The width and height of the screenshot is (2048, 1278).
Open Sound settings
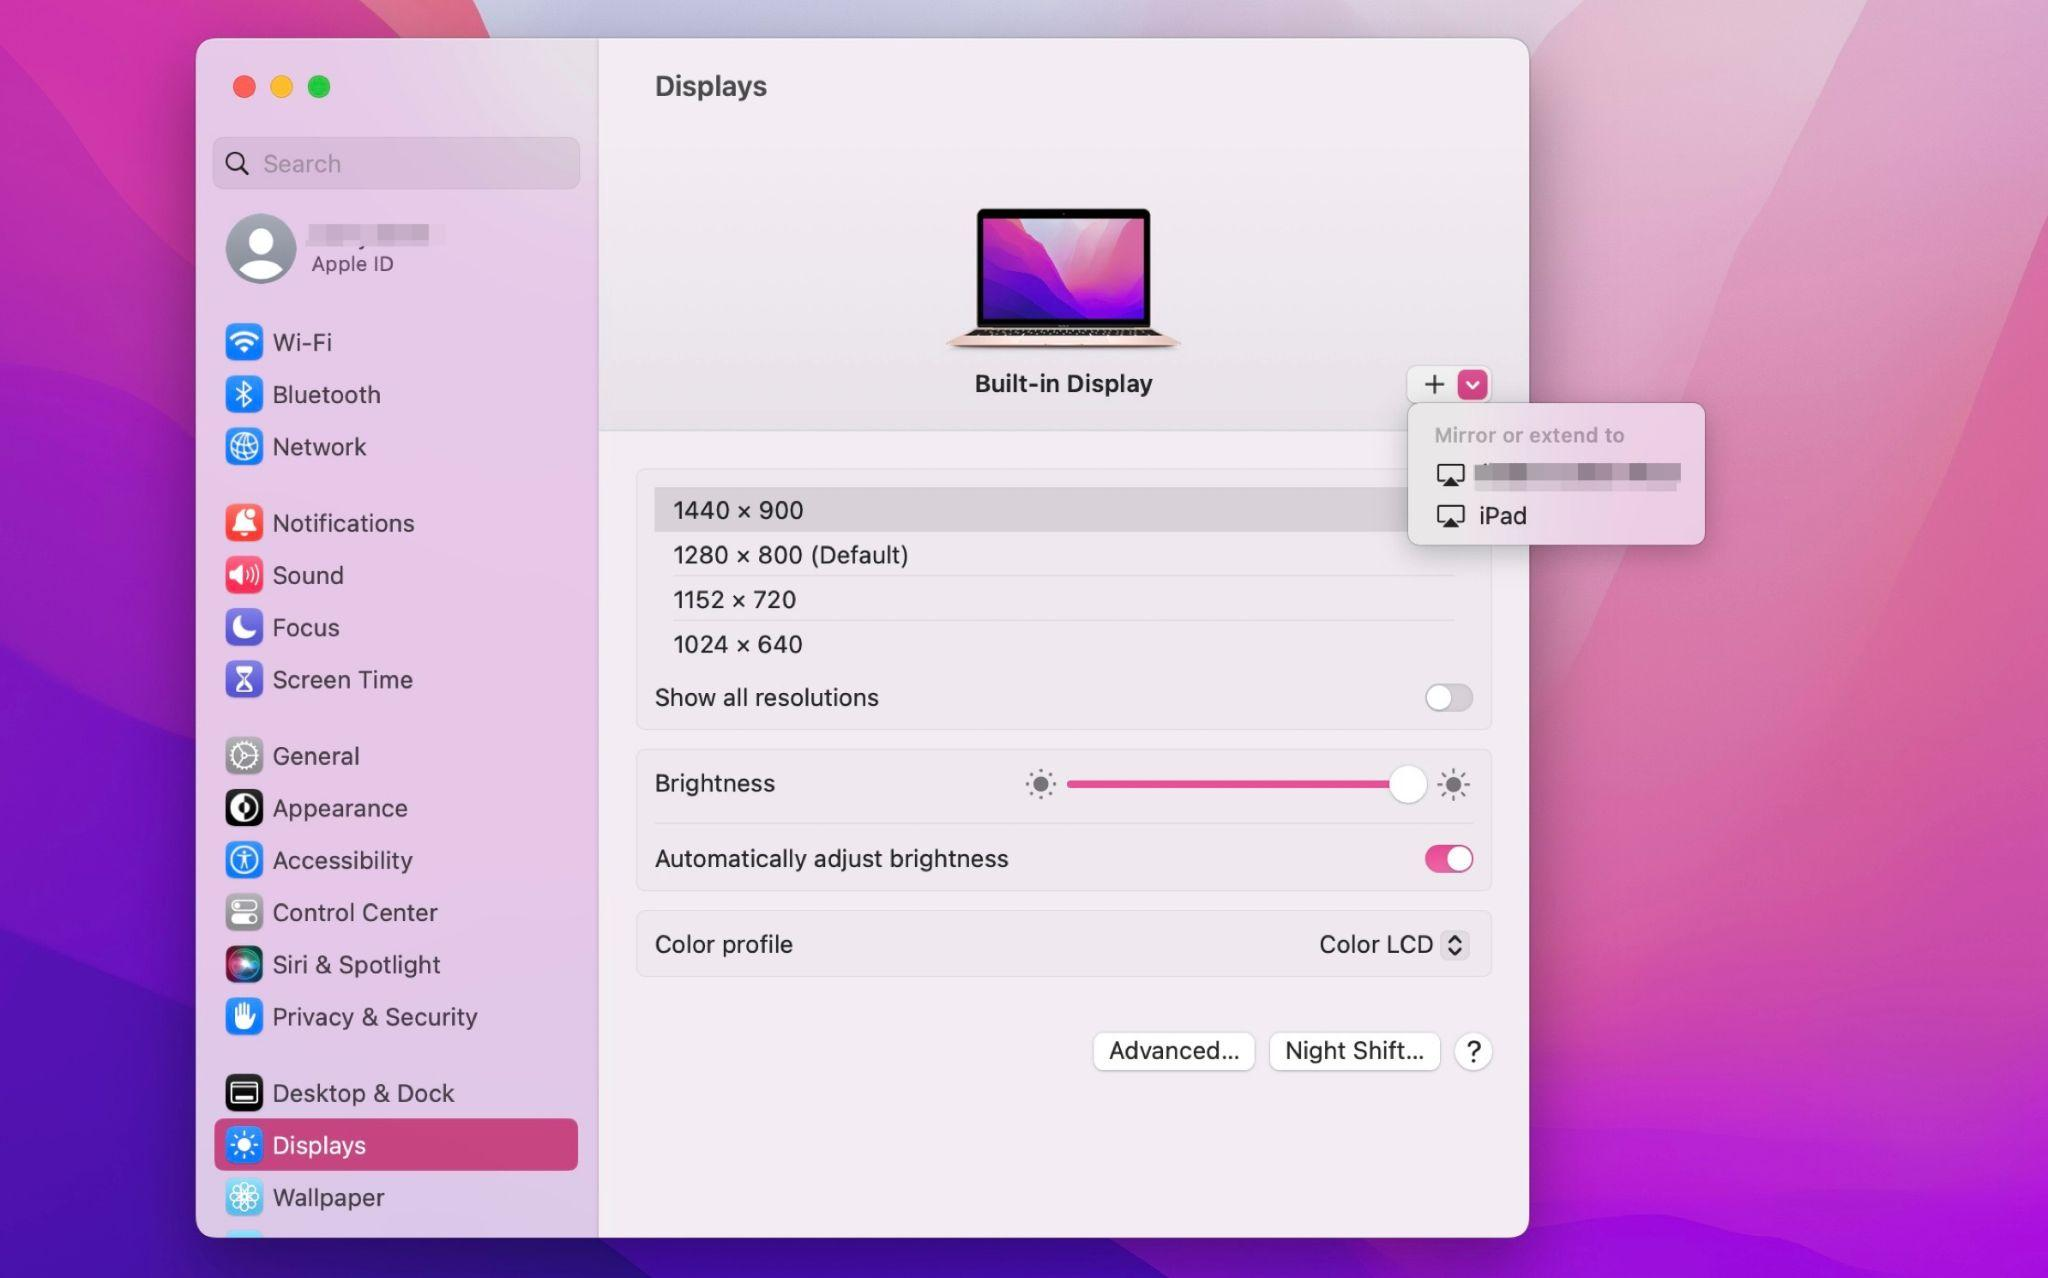396,575
